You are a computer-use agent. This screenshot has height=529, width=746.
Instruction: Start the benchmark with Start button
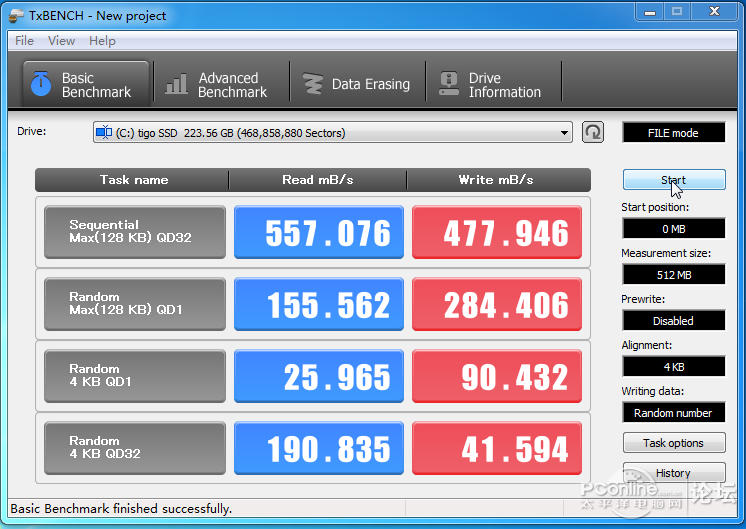tap(674, 180)
